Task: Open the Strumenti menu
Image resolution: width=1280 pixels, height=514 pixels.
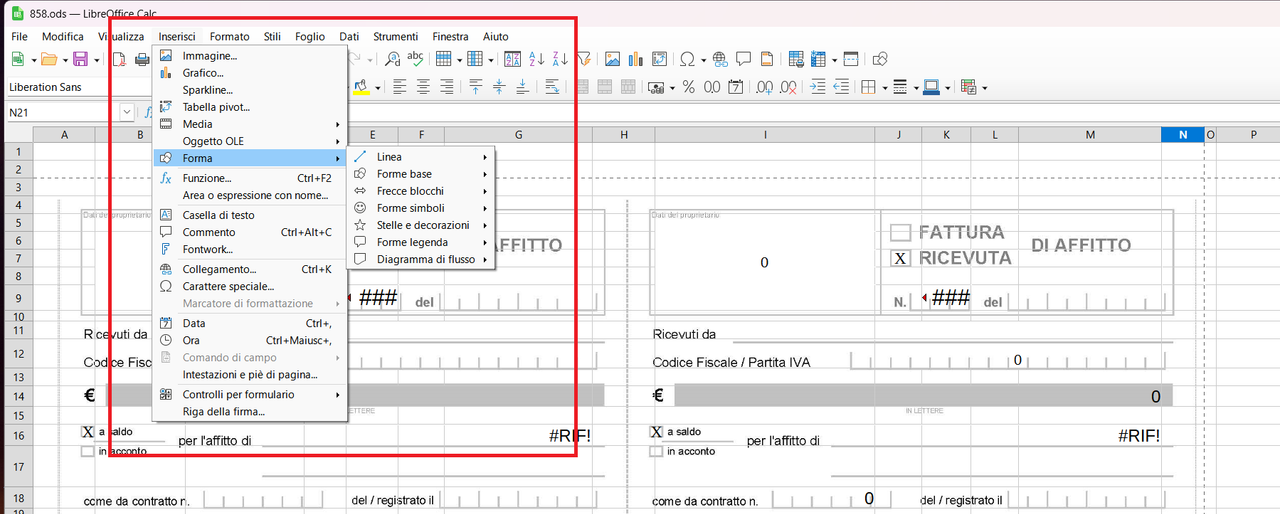Action: tap(396, 36)
